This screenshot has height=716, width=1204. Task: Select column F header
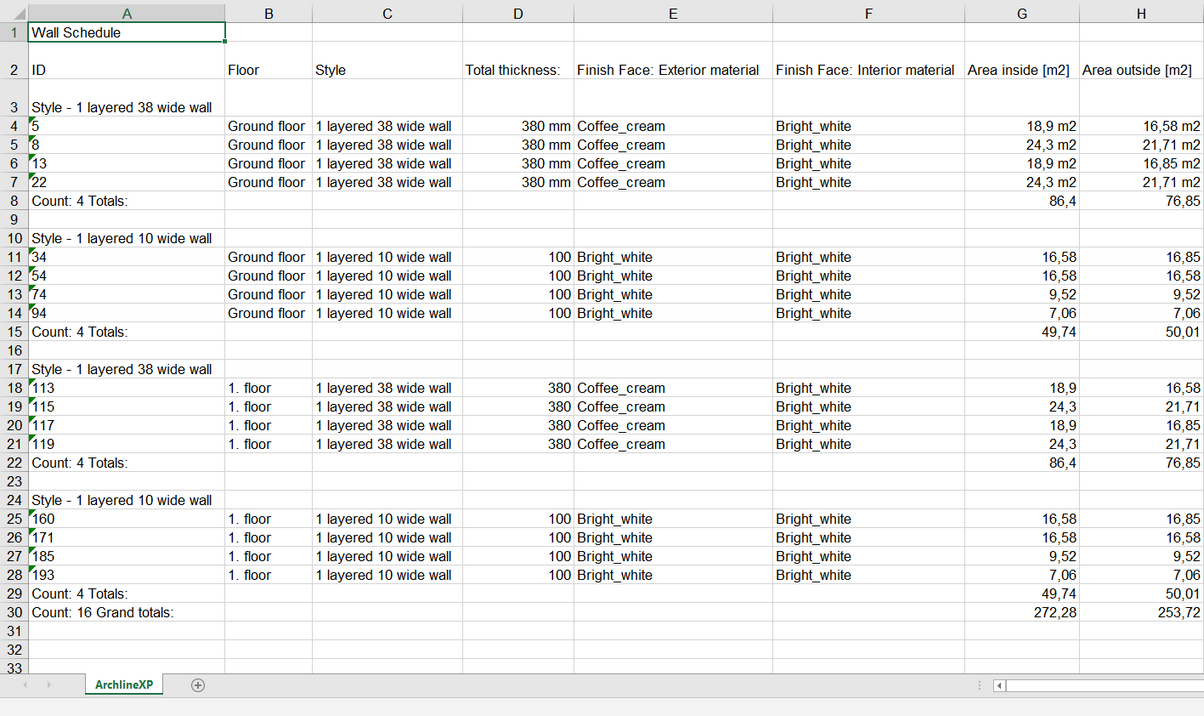click(x=868, y=12)
